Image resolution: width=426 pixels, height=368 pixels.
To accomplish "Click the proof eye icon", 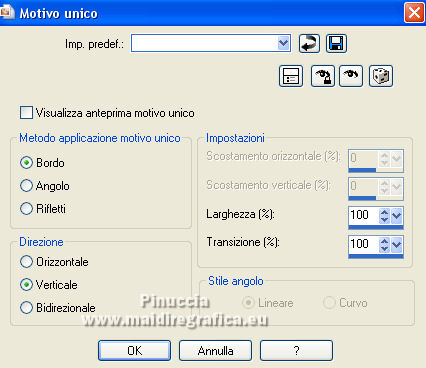I will 351,76.
